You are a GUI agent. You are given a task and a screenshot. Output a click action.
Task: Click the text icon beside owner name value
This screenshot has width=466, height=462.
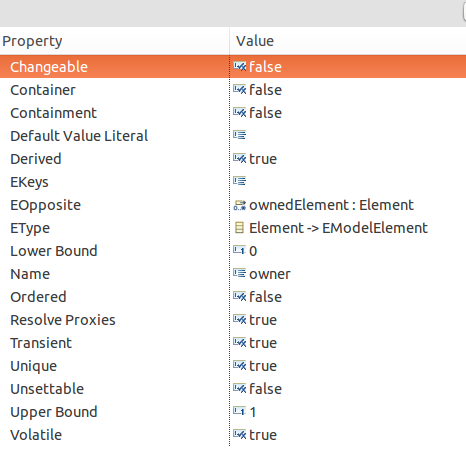pyautogui.click(x=240, y=273)
